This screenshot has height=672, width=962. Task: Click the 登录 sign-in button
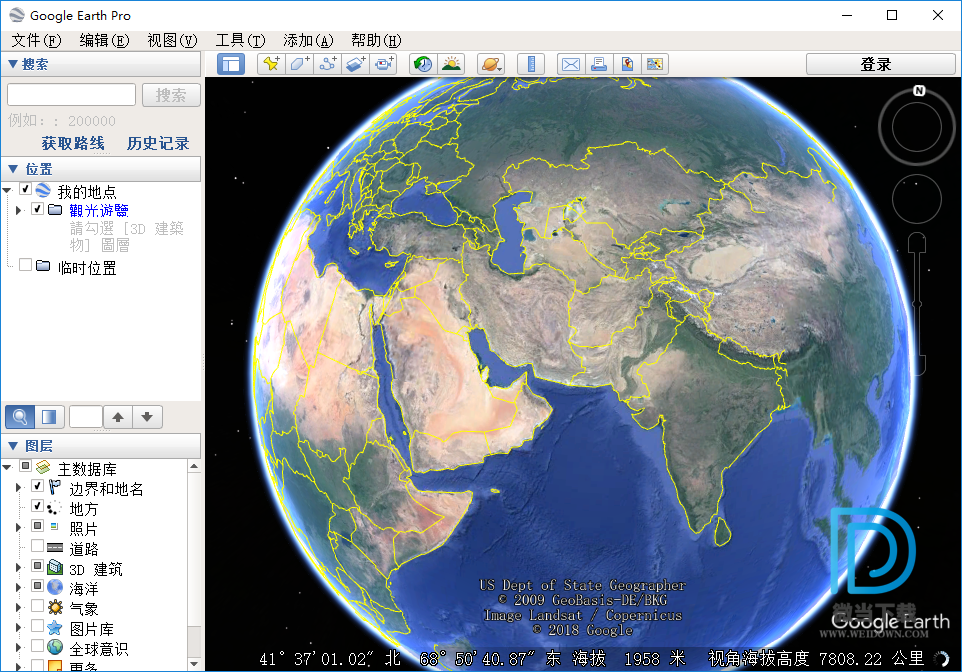(x=880, y=64)
